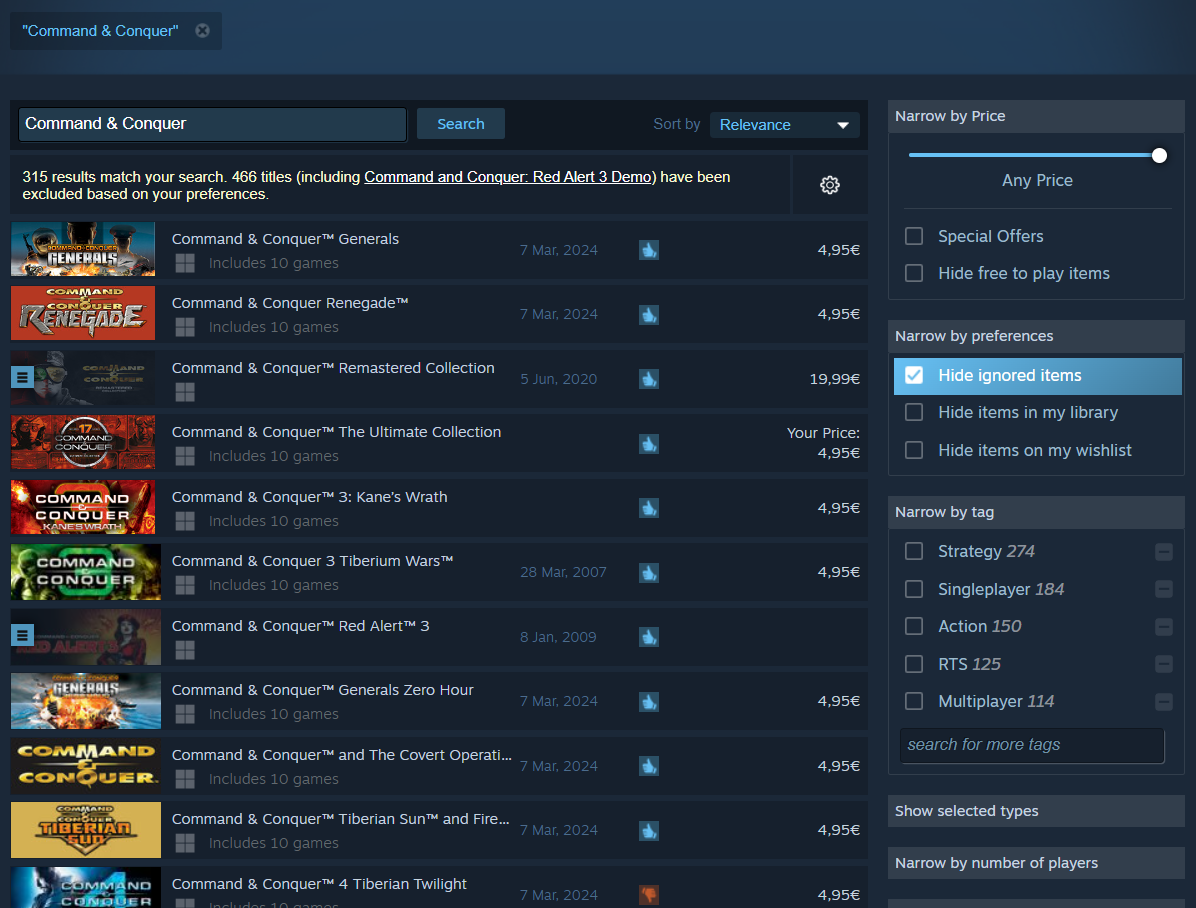Viewport: 1196px width, 908px height.
Task: Expand the Show selected types section
Action: [x=1036, y=811]
